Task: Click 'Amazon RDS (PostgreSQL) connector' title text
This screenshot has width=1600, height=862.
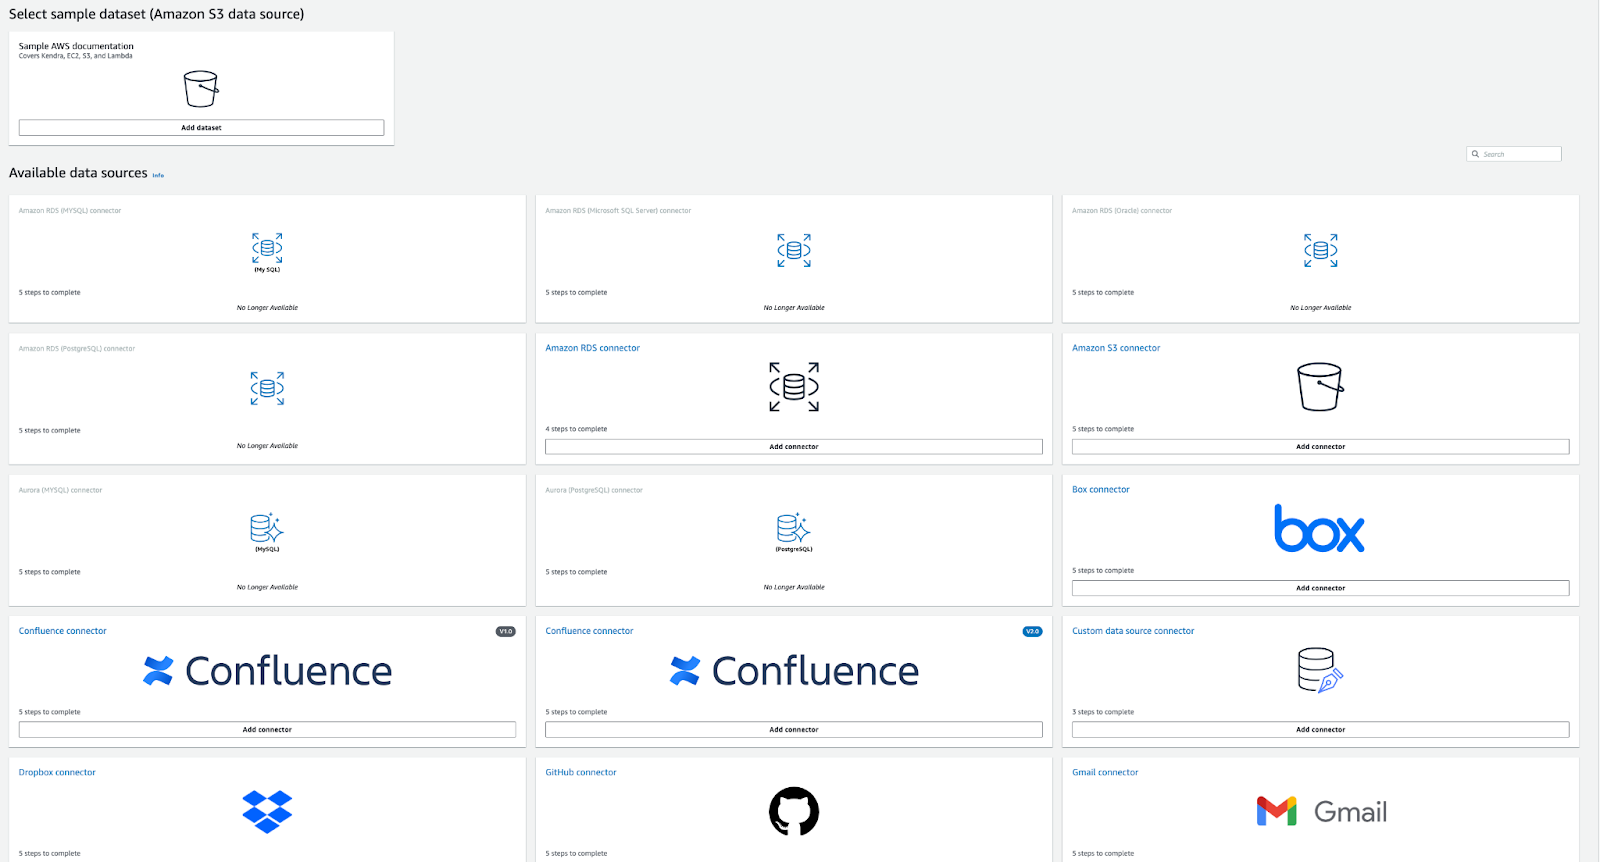Action: coord(77,349)
